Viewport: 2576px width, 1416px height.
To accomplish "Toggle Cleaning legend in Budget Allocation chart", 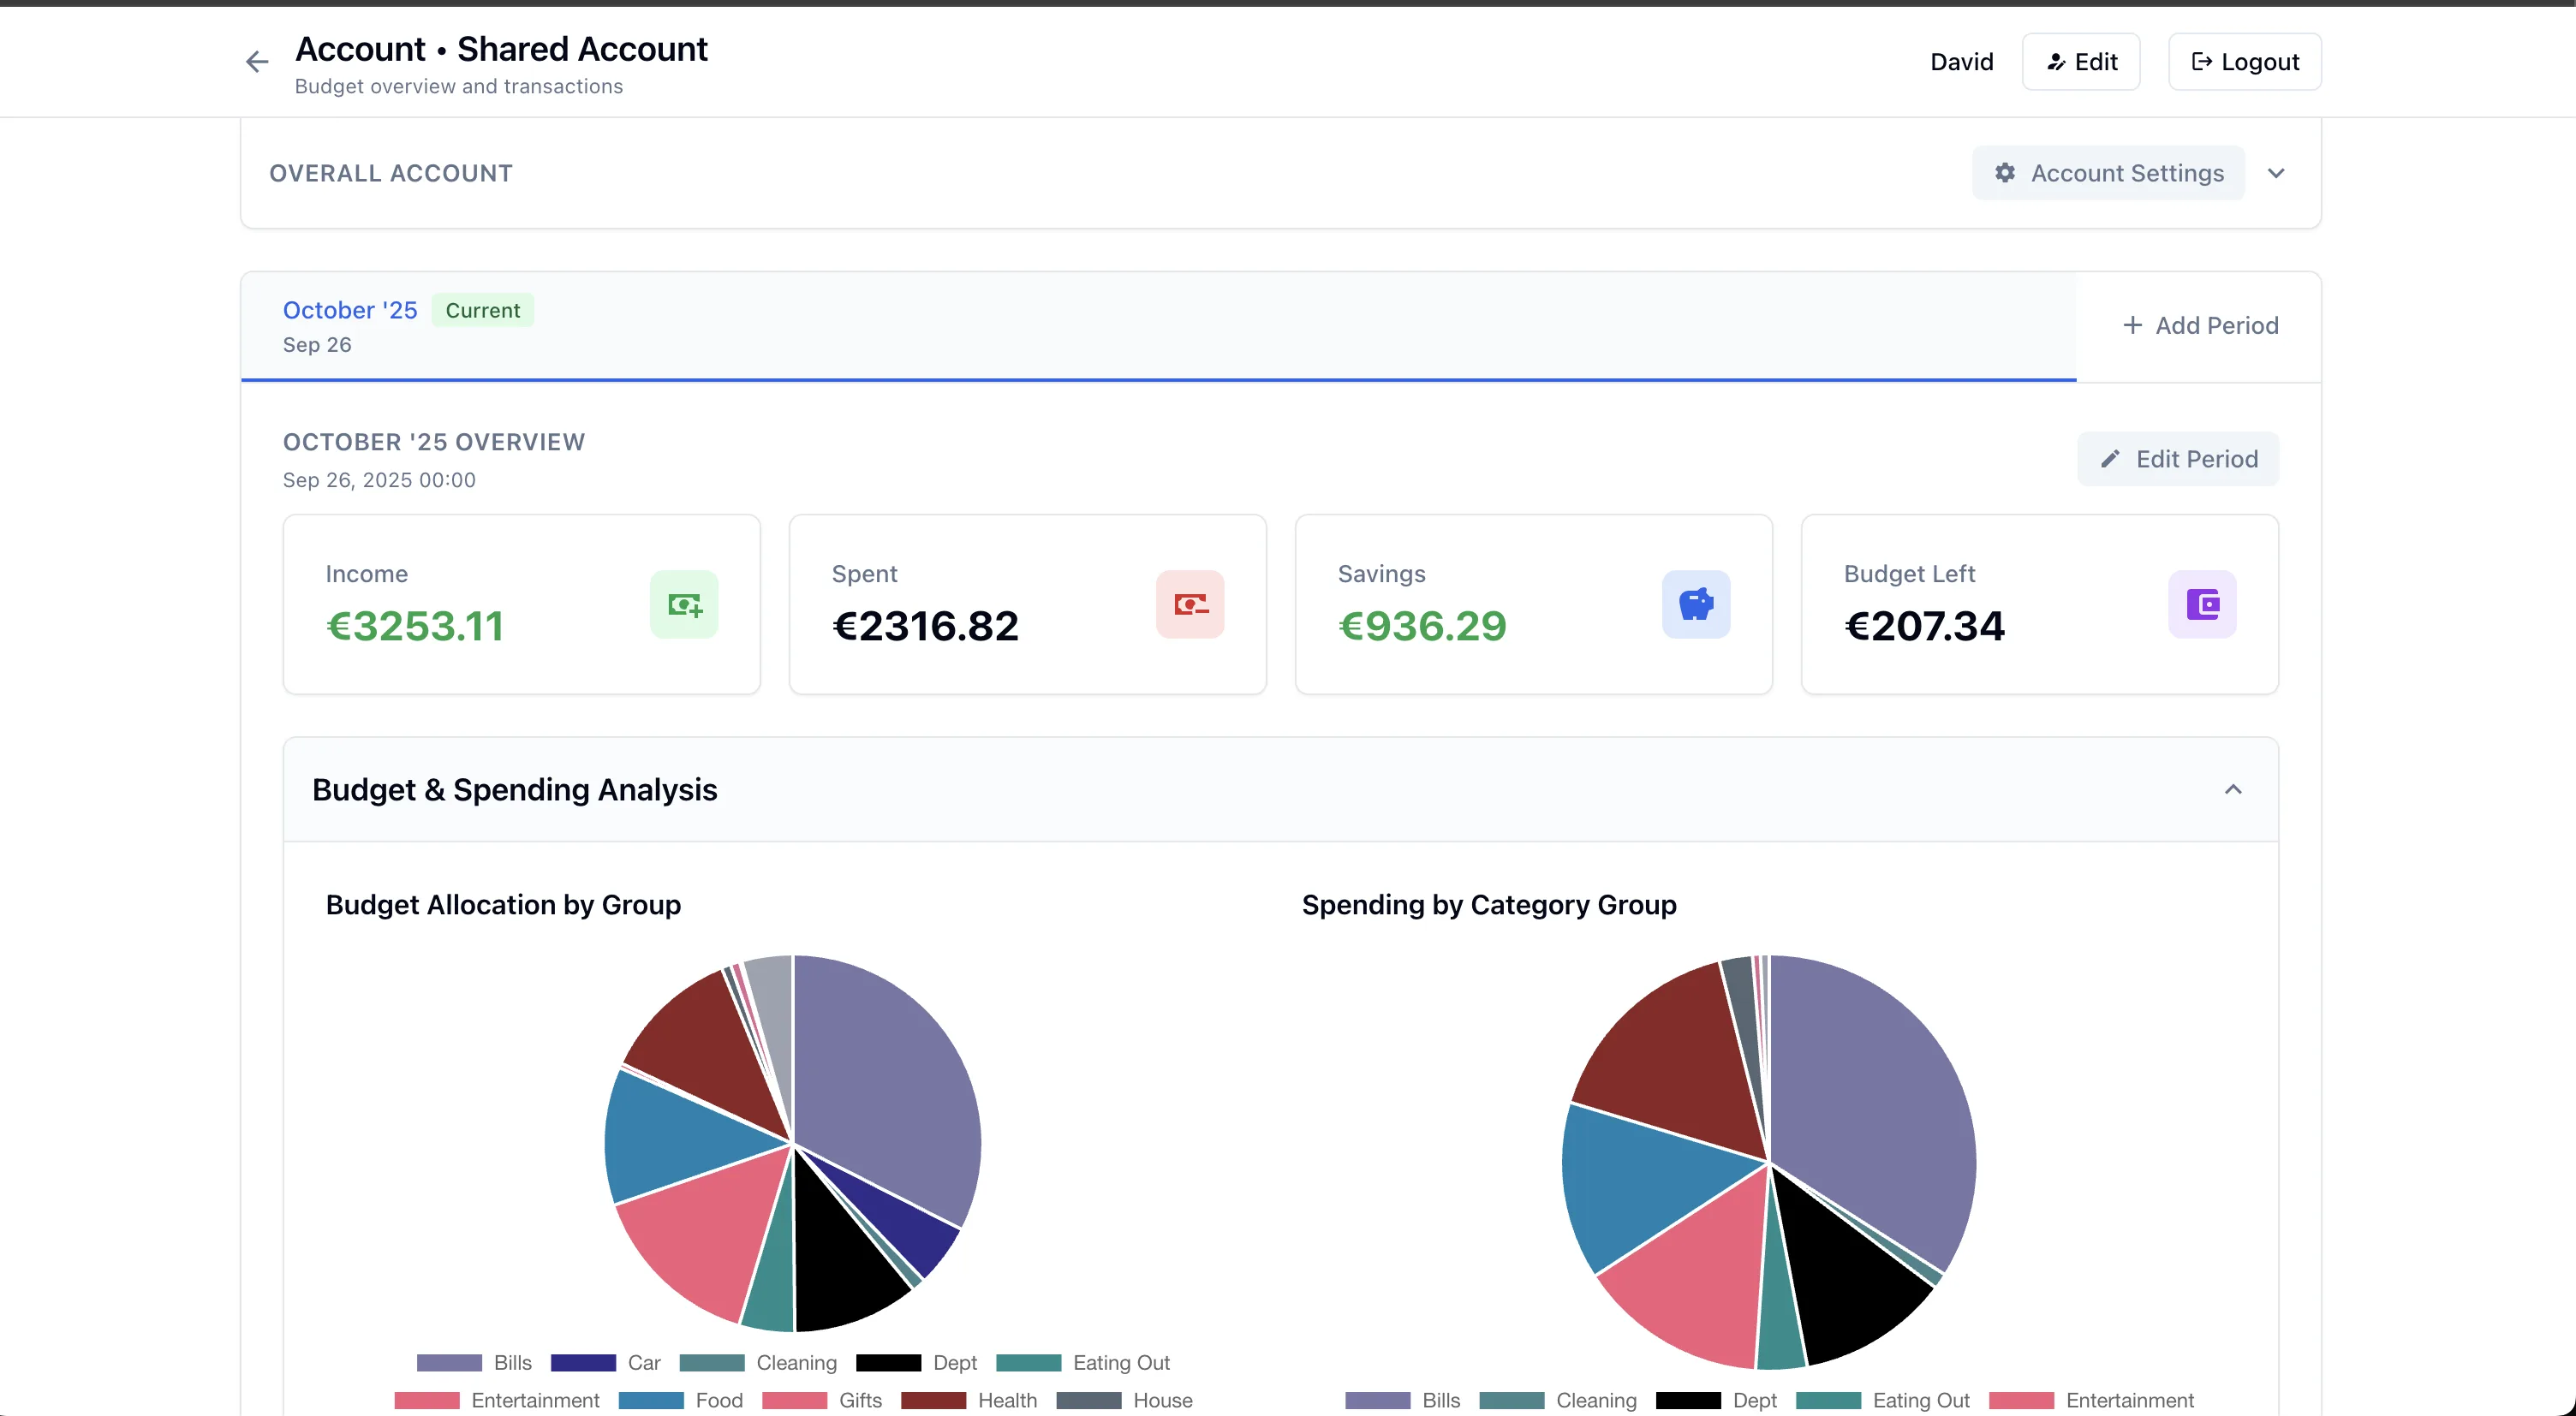I will [x=758, y=1362].
